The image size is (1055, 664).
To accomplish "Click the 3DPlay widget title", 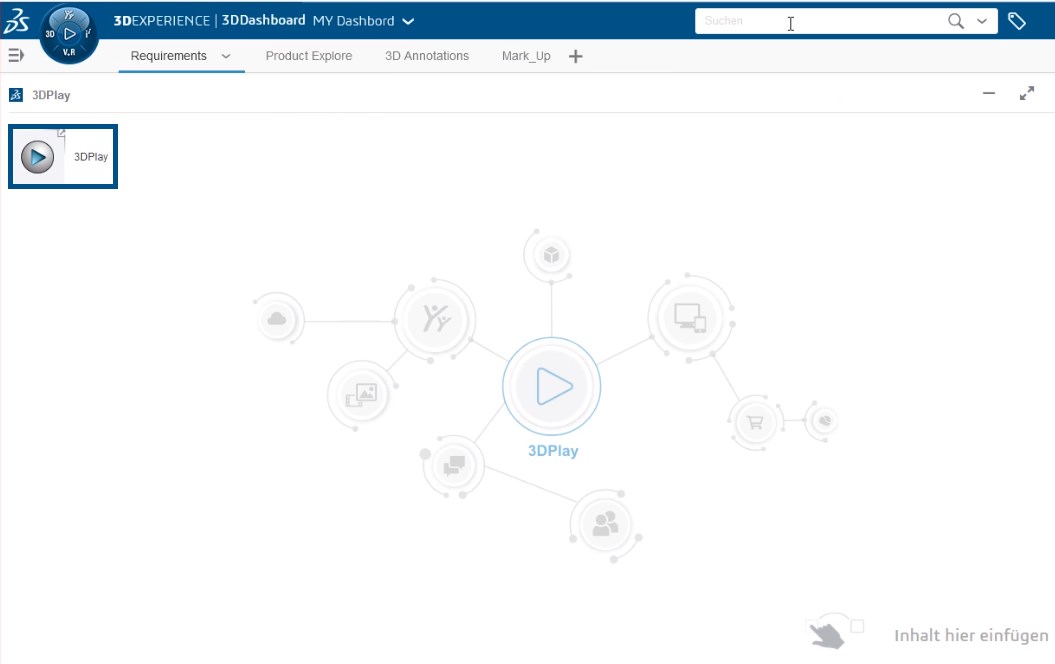I will coord(51,95).
